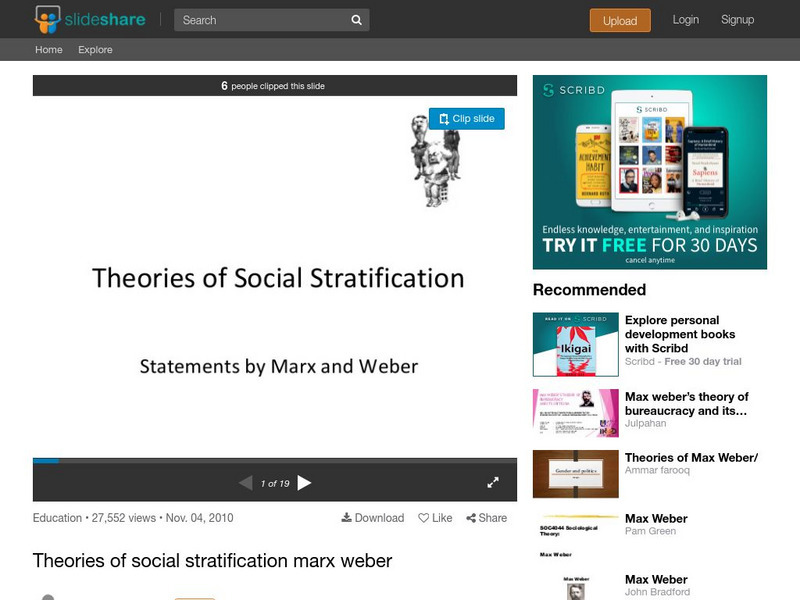This screenshot has width=800, height=600.
Task: Open the Explore menu
Action: [x=95, y=48]
